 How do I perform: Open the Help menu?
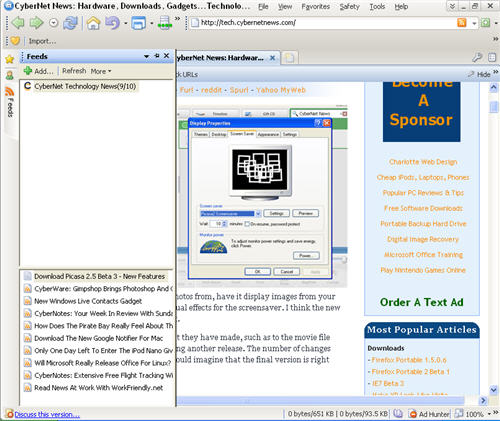401,6
